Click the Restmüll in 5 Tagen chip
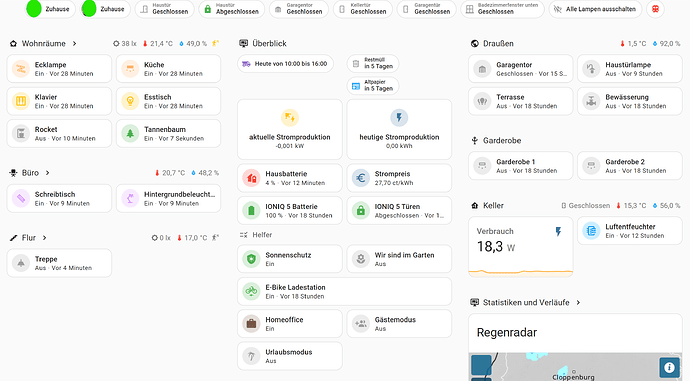 (x=373, y=63)
